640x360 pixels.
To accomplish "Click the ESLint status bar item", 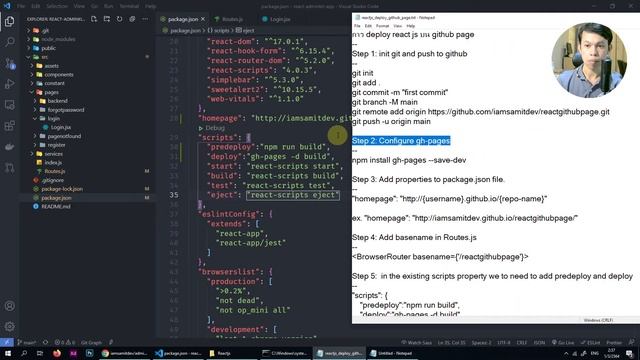I will (591, 342).
